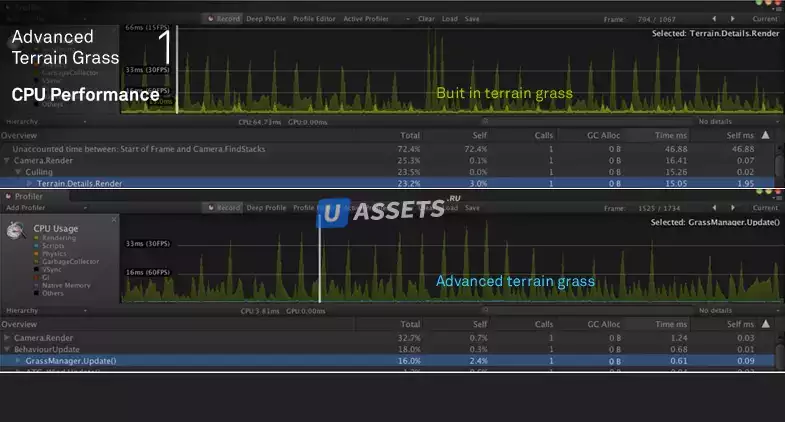785x422 pixels.
Task: Click the Overview header in GrassManager profiler
Action: [x=19, y=324]
